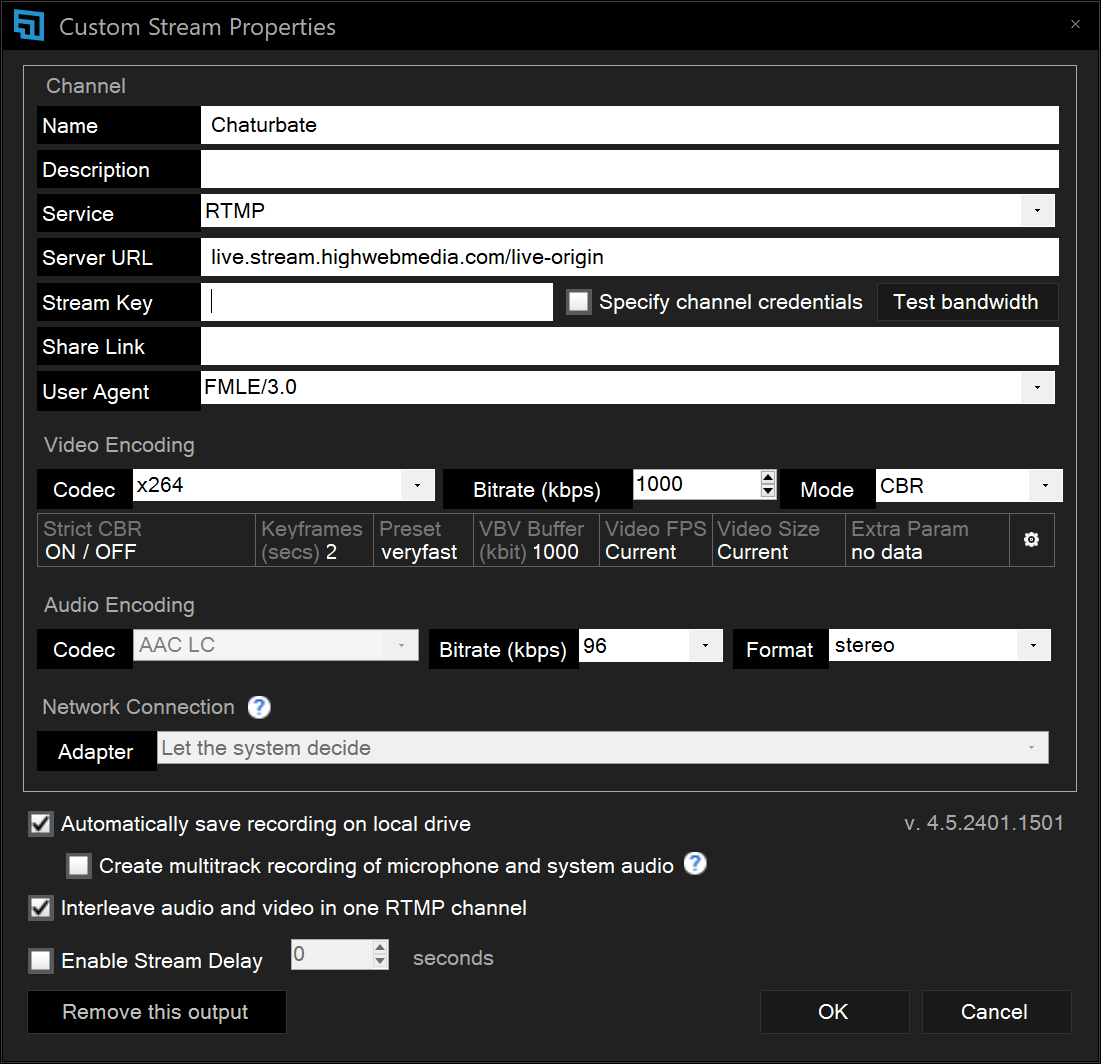Decrease video bitrate with down arrow

pyautogui.click(x=767, y=491)
